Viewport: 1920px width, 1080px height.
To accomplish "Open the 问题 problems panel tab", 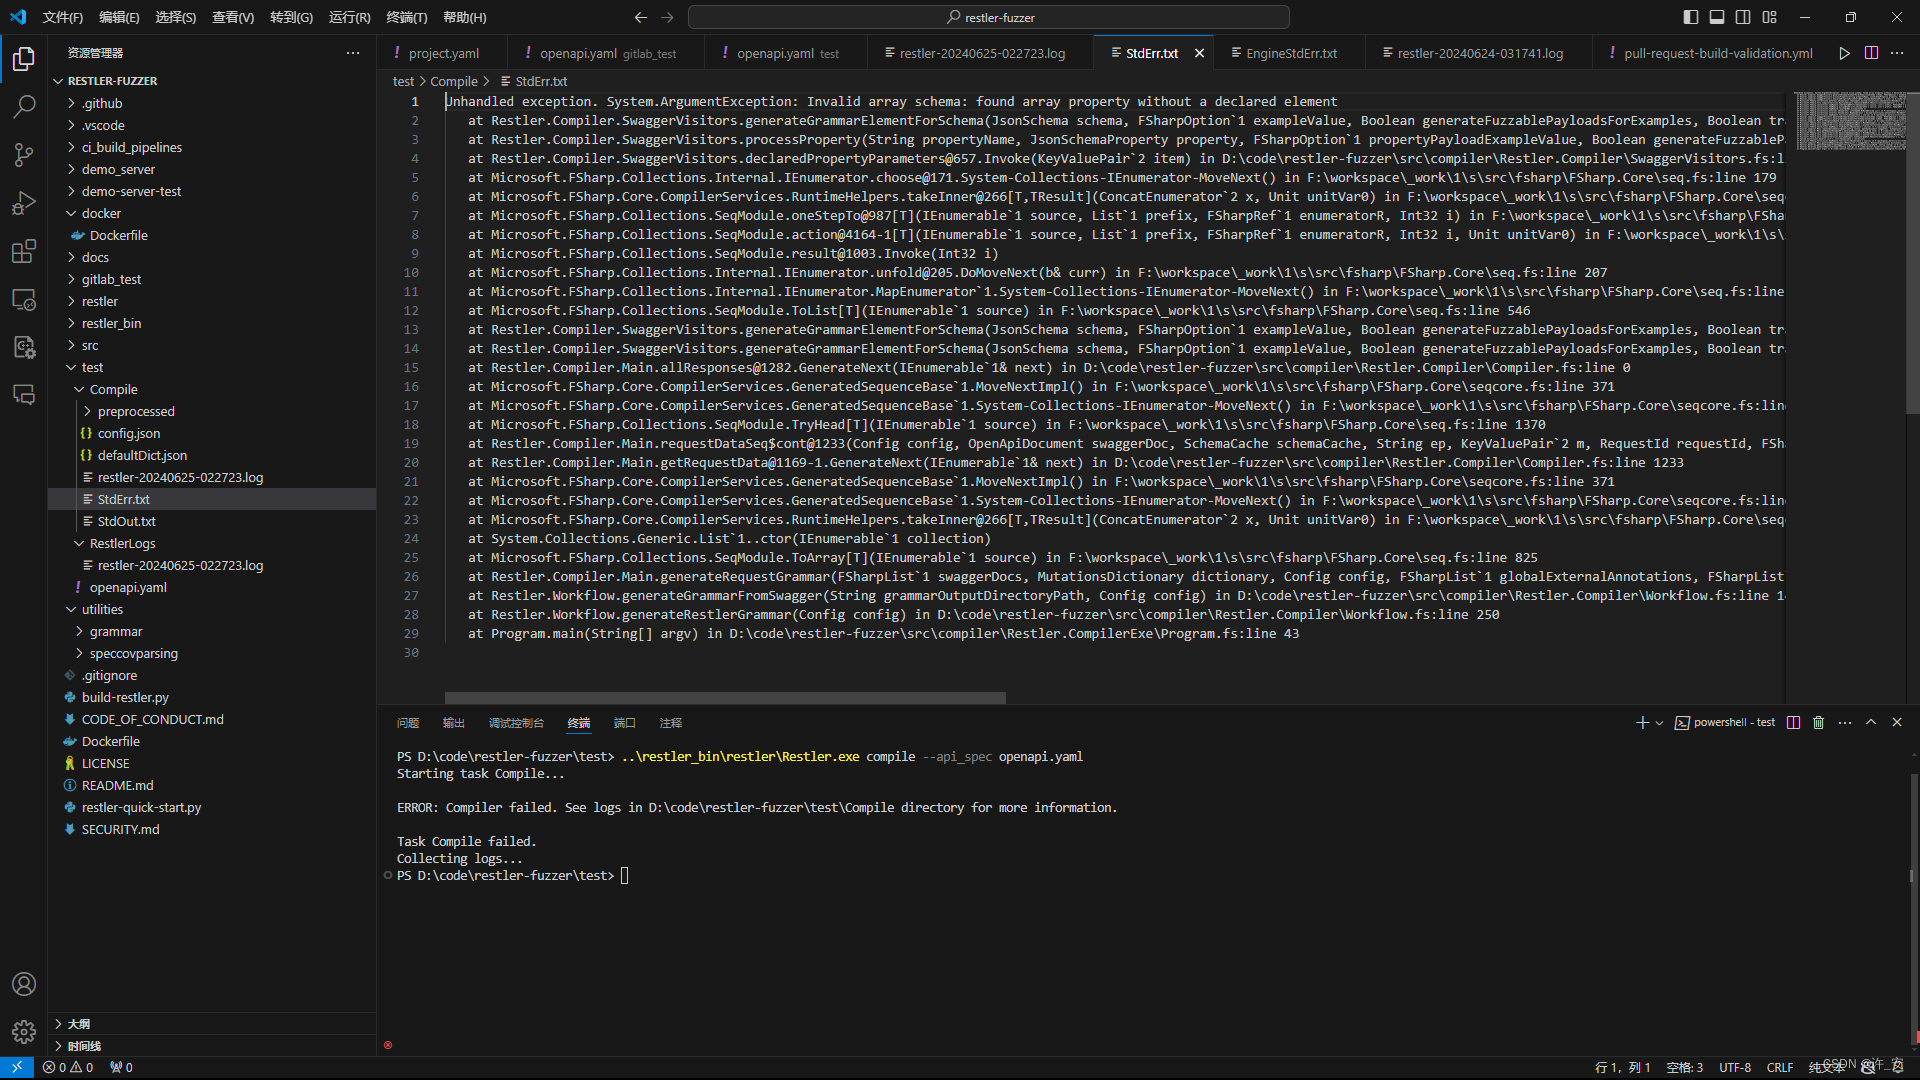I will [x=408, y=722].
